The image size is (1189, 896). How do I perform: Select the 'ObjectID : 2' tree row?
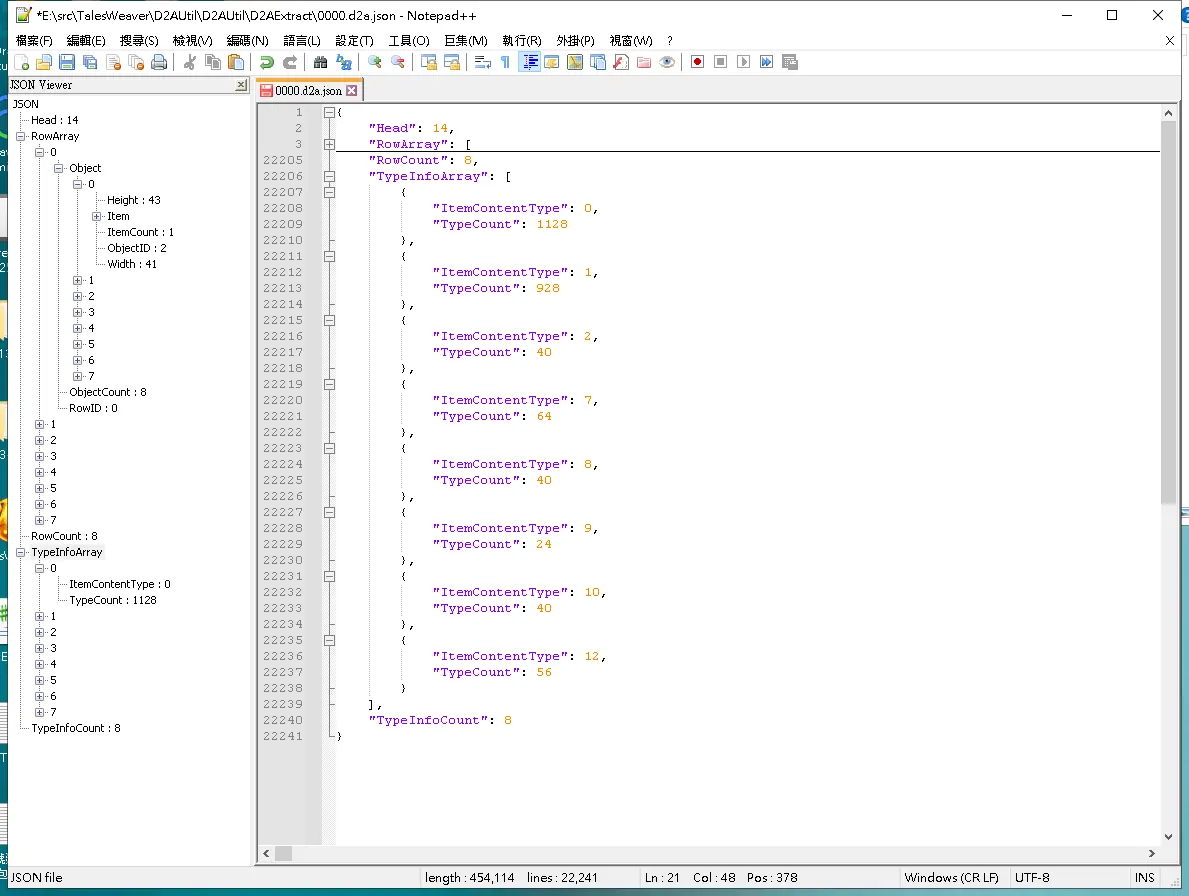click(136, 248)
